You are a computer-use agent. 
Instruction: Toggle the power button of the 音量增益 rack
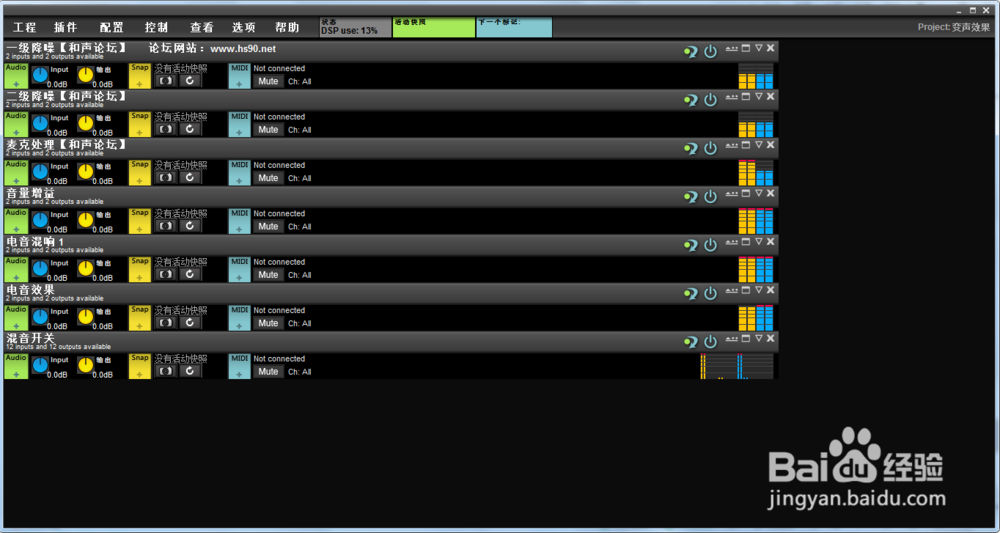(x=710, y=197)
